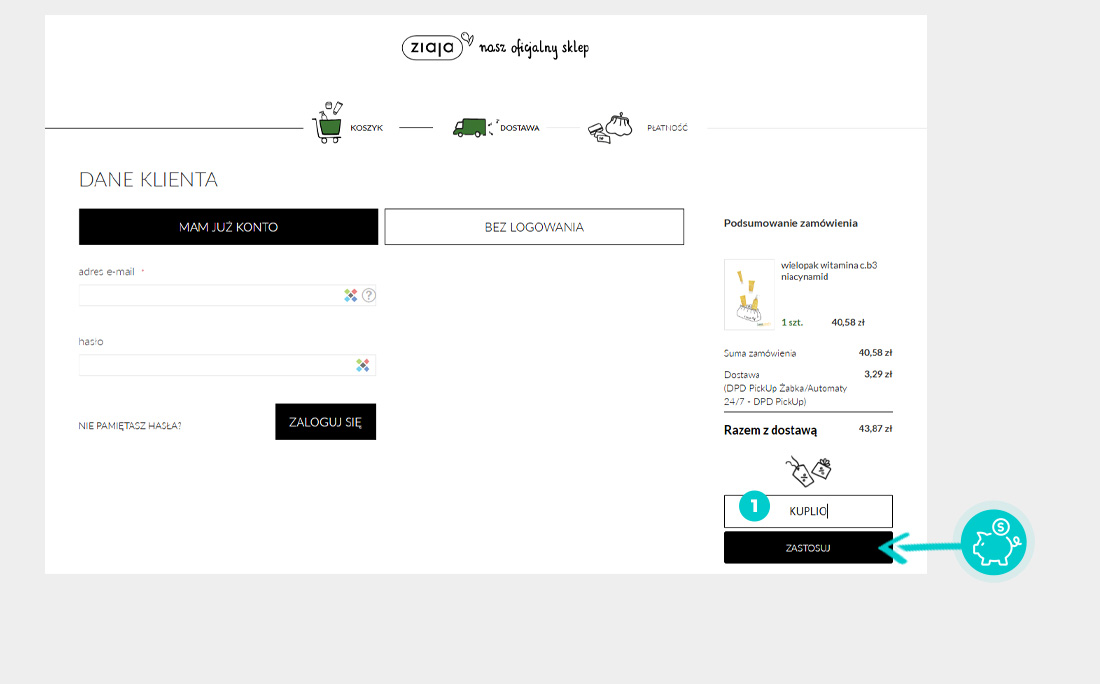Click the product thumbnail in order summary
This screenshot has height=684, width=1100.
[748, 295]
